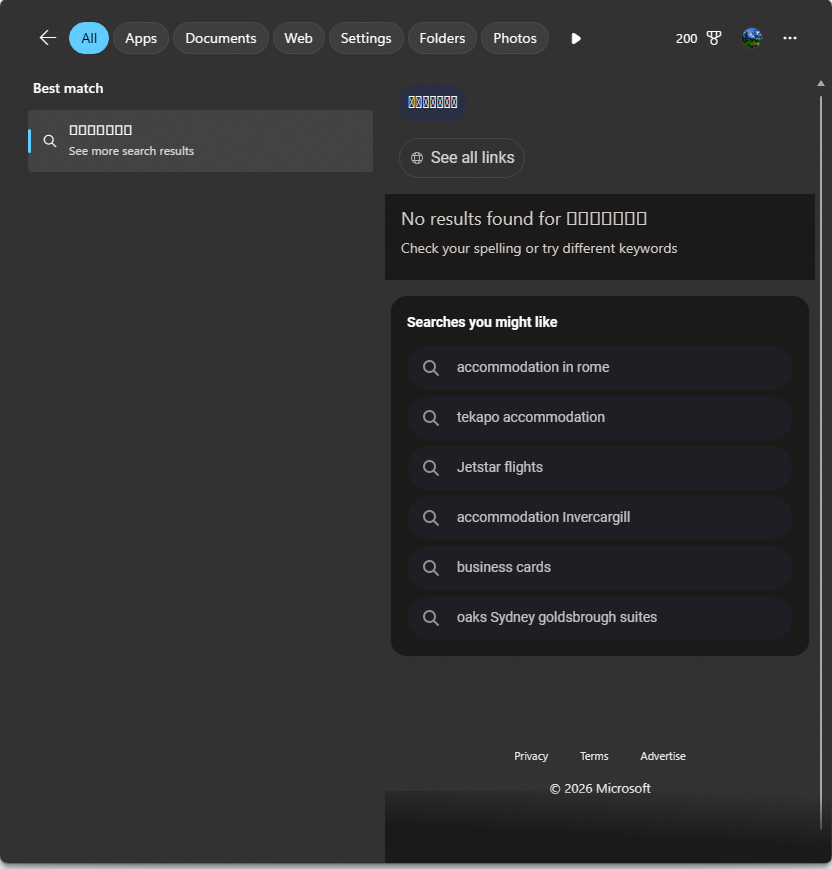This screenshot has height=869, width=832.
Task: Search for Jetstar flights
Action: coord(600,467)
